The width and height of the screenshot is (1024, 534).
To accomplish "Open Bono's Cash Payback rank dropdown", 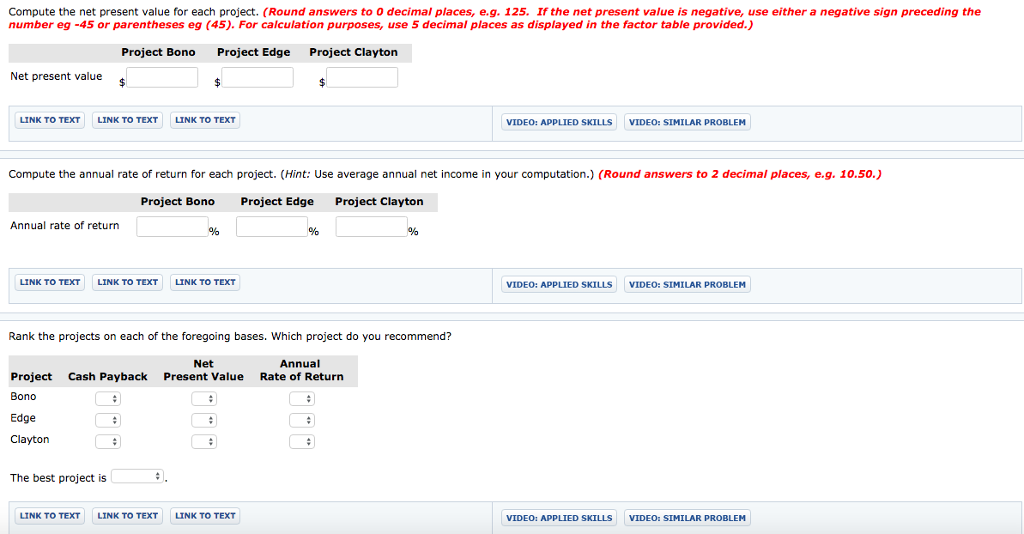I will (108, 398).
